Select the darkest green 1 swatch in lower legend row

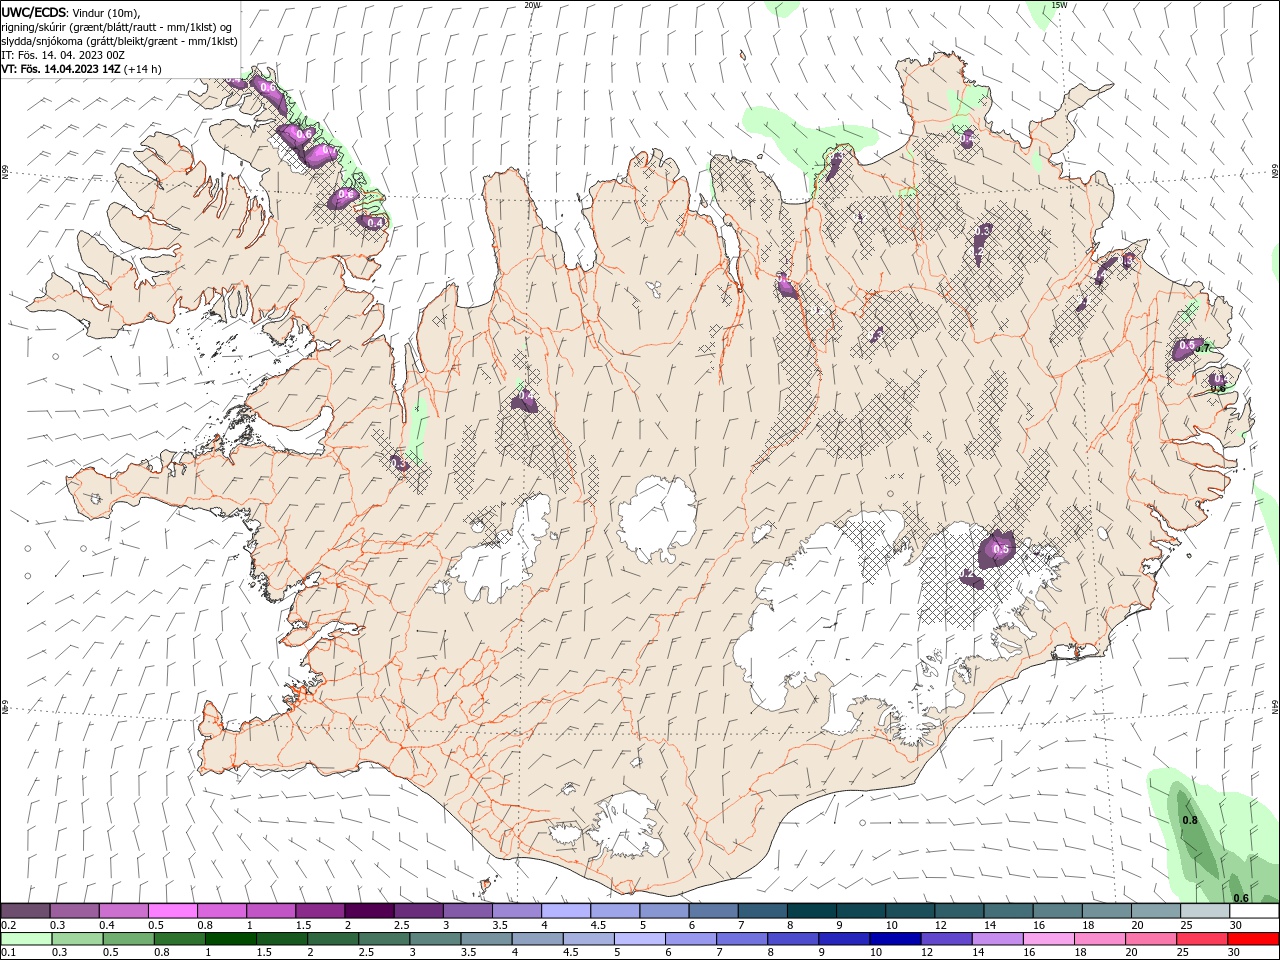[231, 939]
